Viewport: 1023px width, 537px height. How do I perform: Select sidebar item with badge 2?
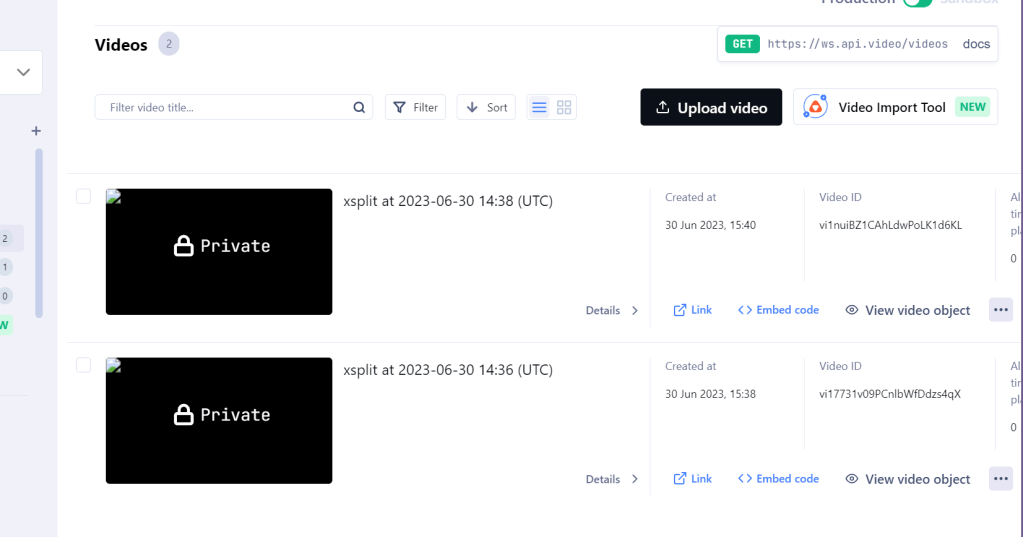pos(11,238)
